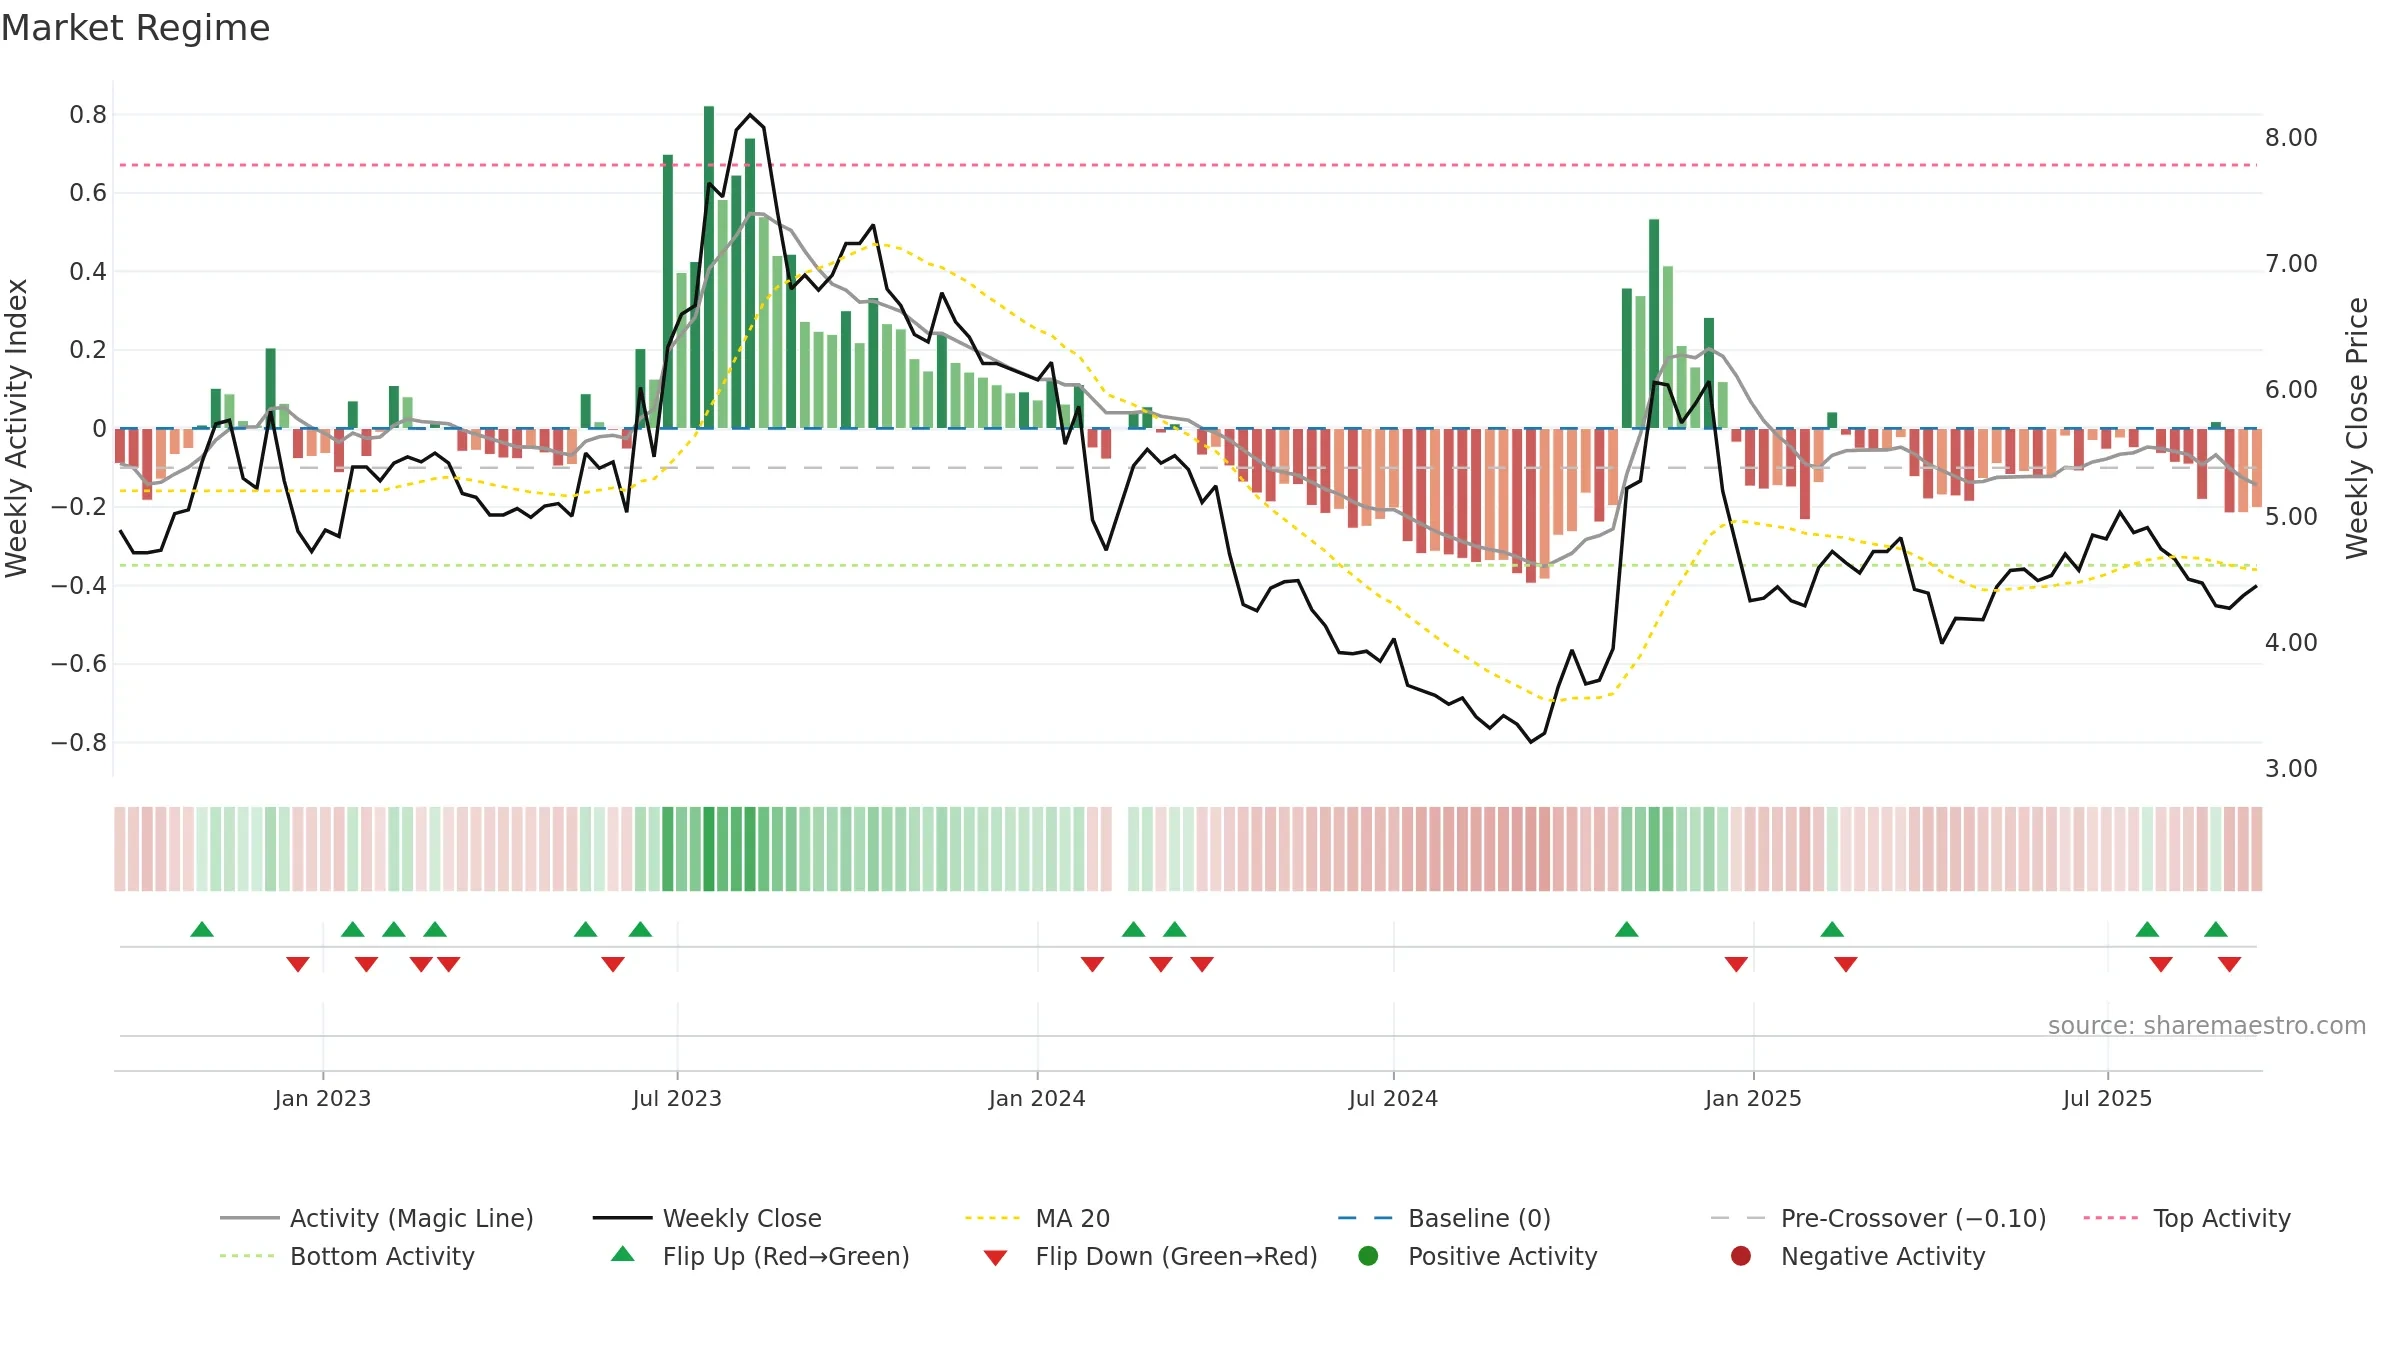2400x1350 pixels.
Task: Toggle the Top Activity legend entry
Action: click(x=2187, y=1218)
